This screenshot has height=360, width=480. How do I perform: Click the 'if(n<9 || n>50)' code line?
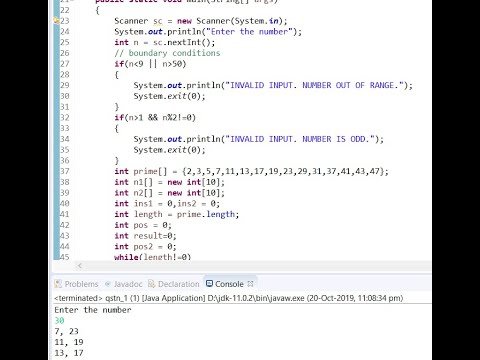[x=150, y=64]
